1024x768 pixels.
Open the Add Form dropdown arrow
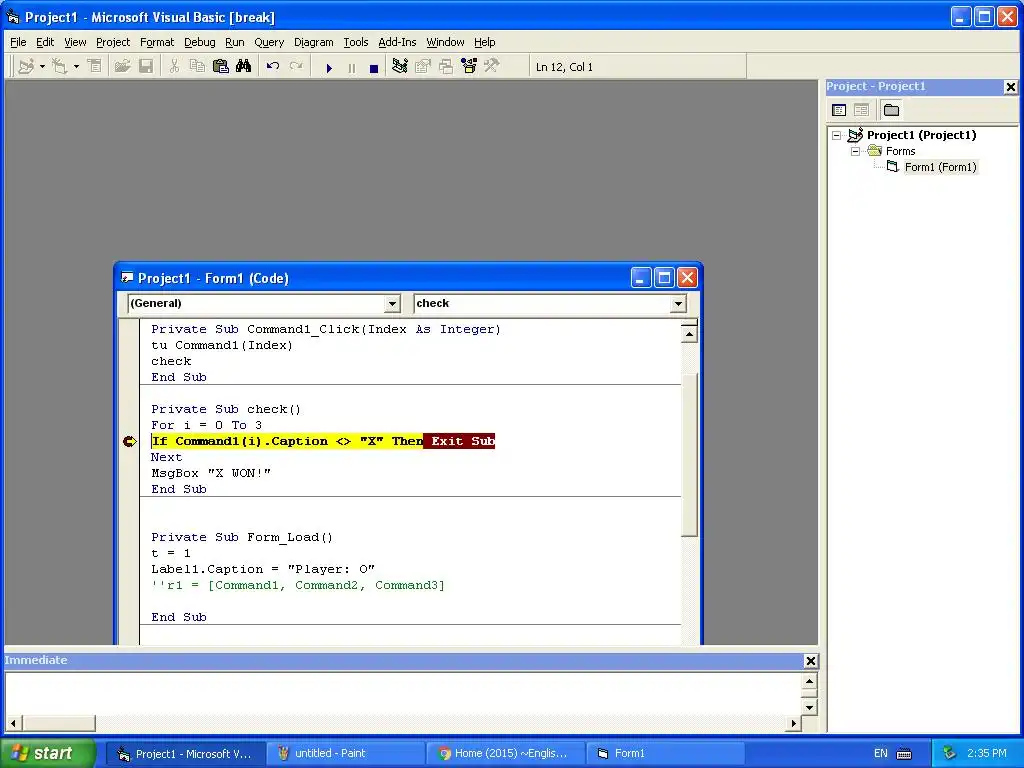coord(76,67)
